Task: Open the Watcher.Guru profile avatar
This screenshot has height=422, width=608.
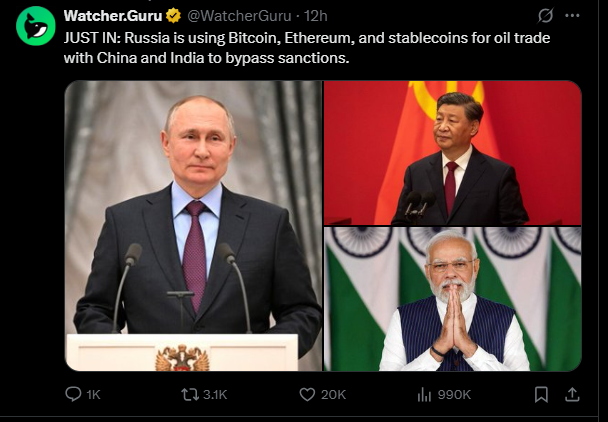Action: (36, 26)
